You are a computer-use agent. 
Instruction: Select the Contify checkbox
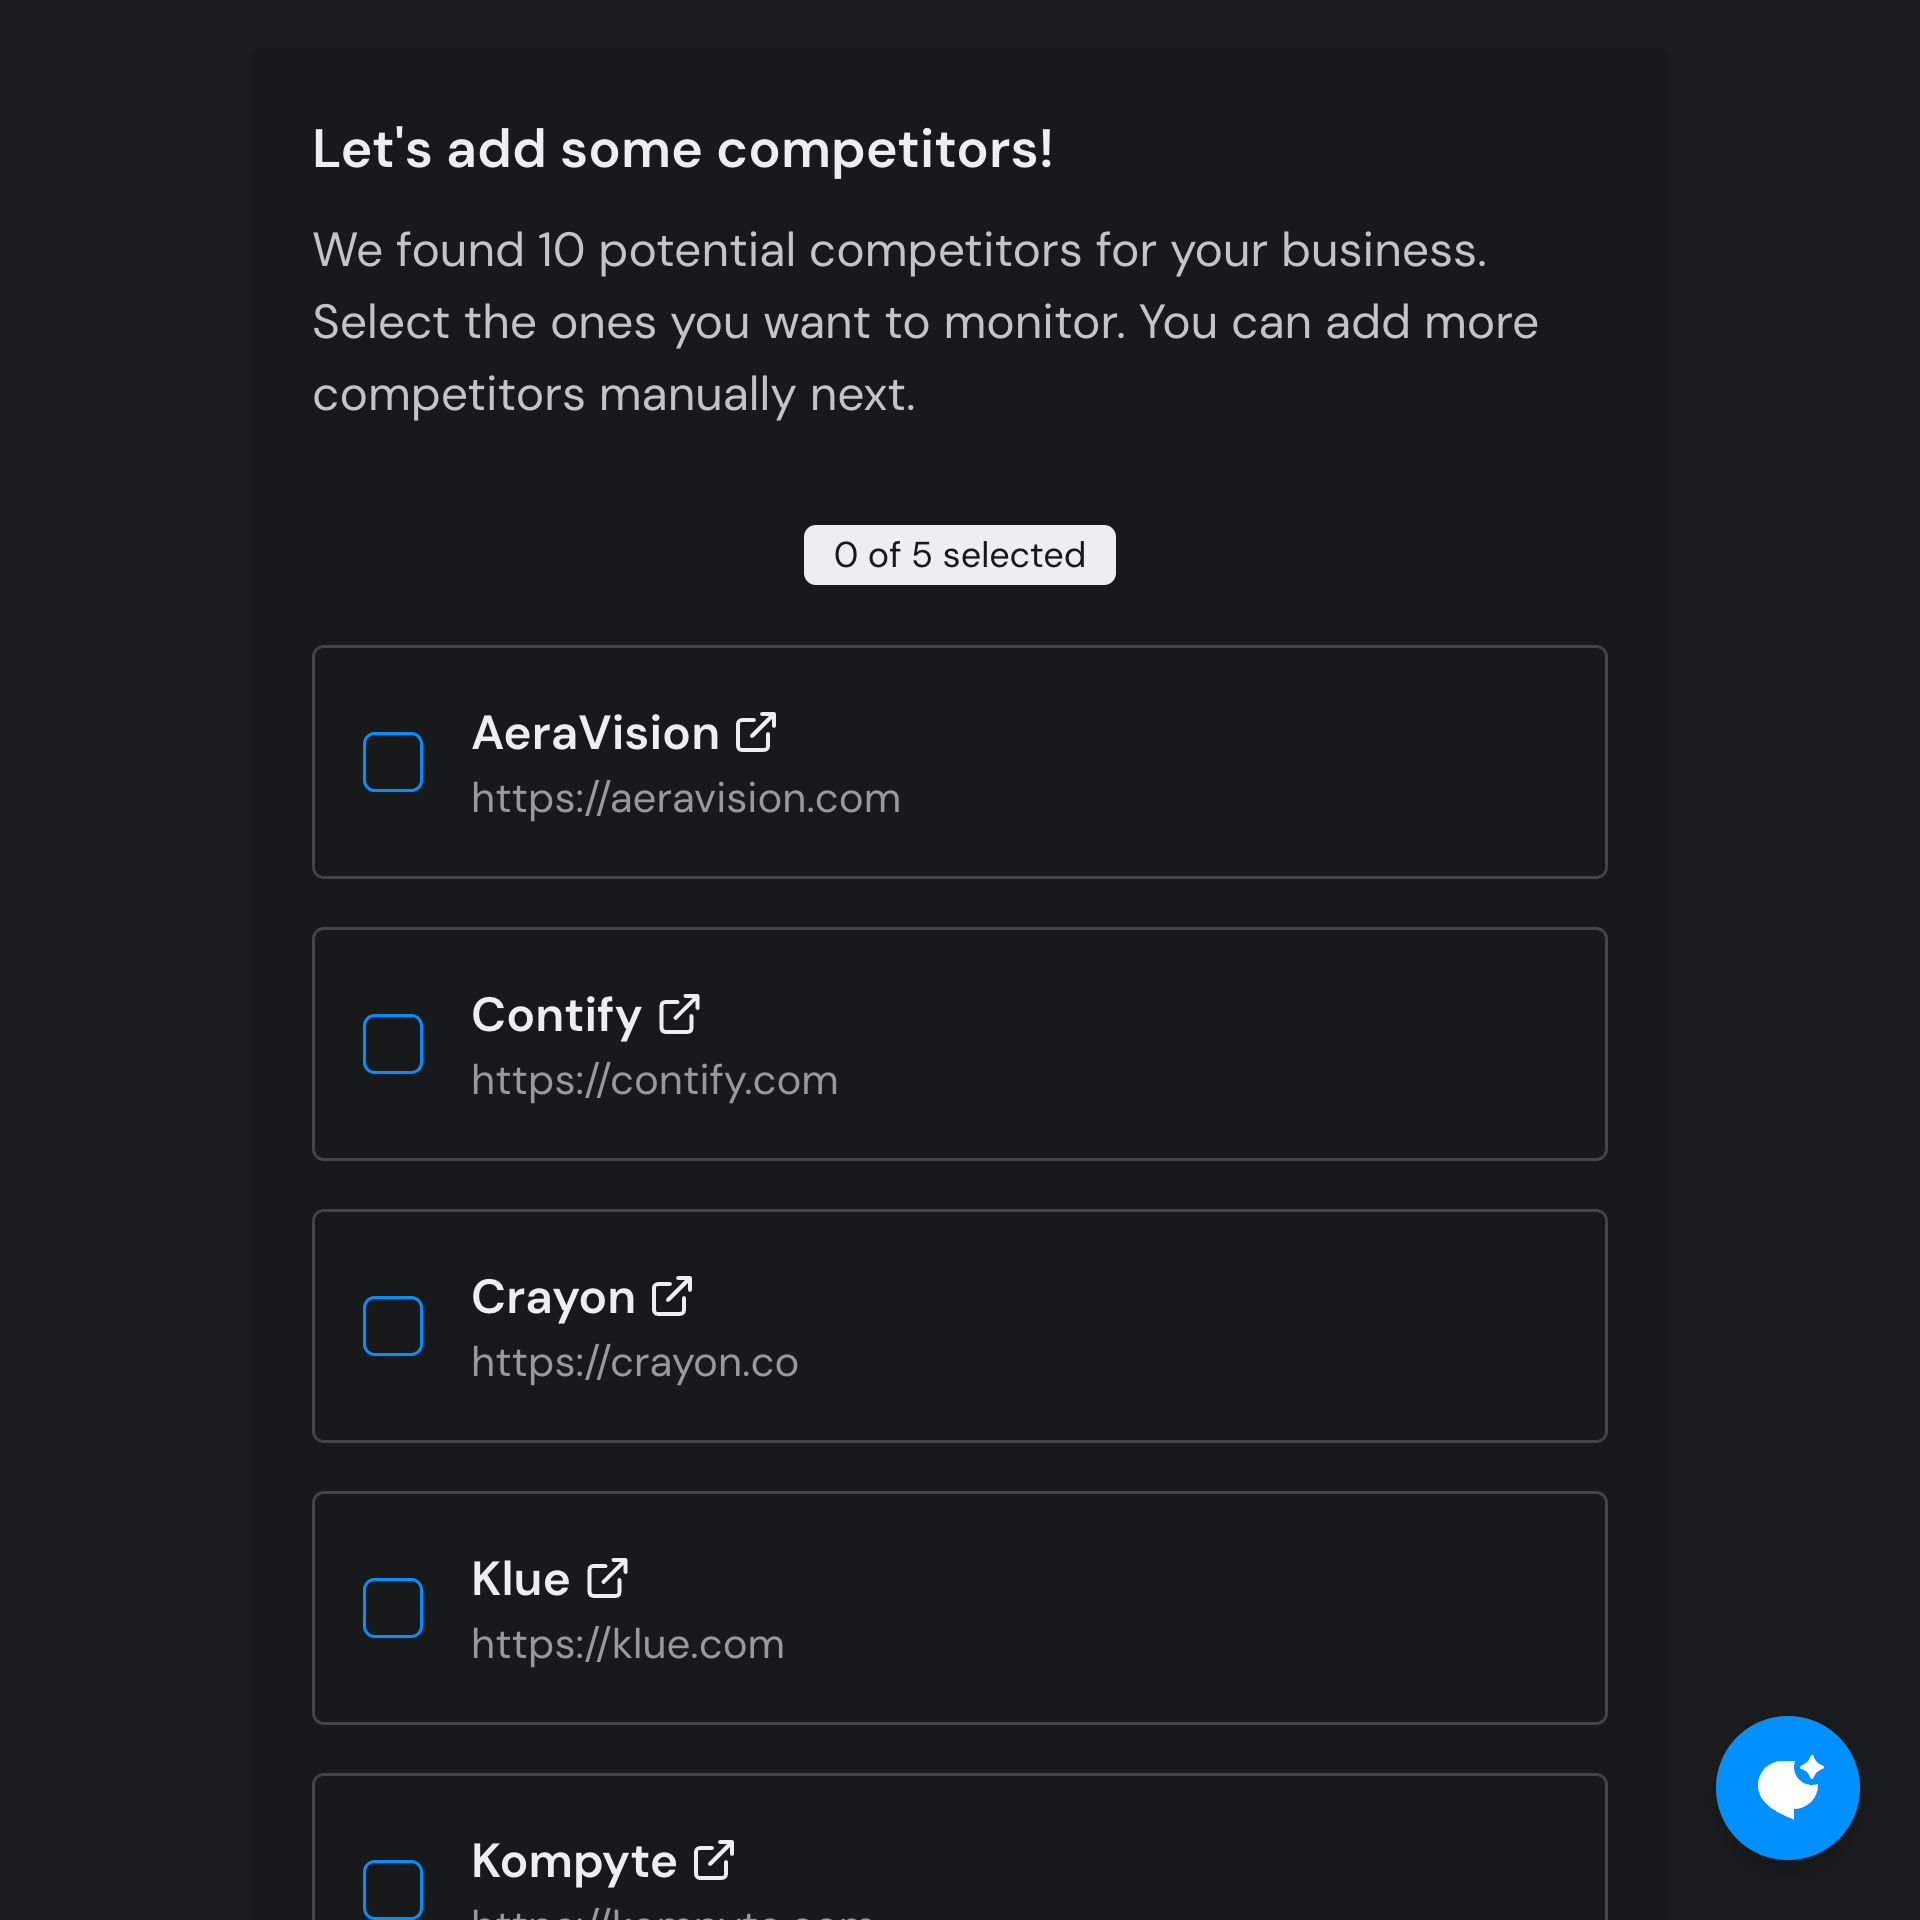pyautogui.click(x=393, y=1043)
